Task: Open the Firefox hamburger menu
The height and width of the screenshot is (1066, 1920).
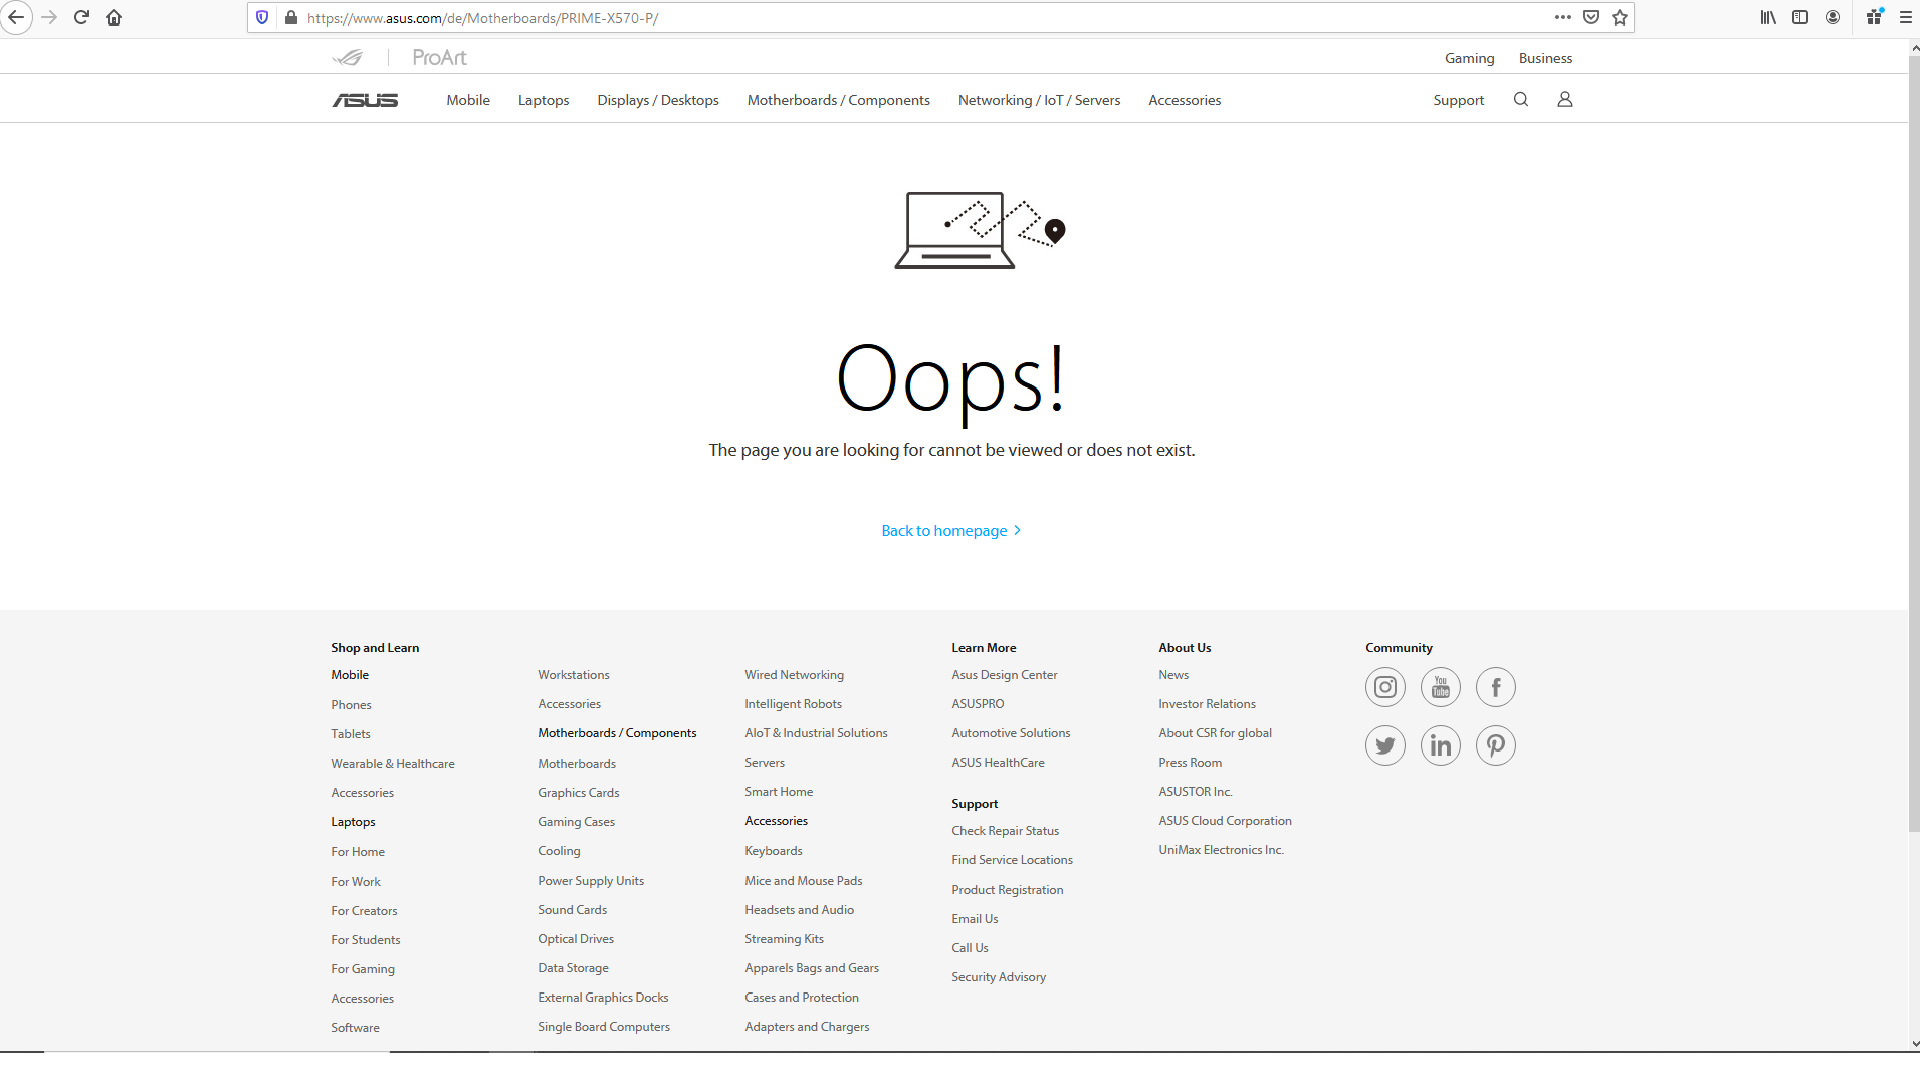Action: click(x=1906, y=17)
